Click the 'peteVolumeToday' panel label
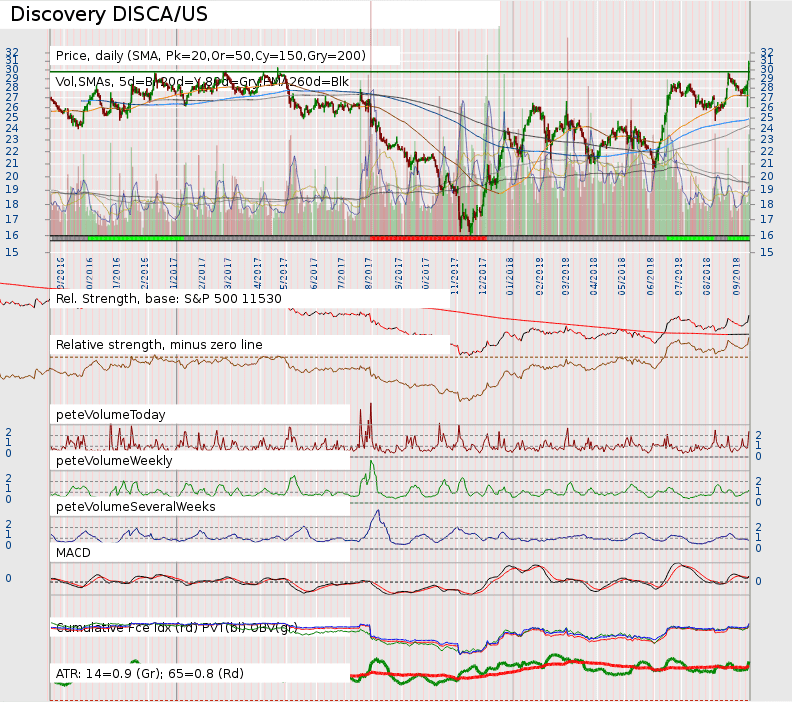Screen dimensions: 792x702 pyautogui.click(x=111, y=415)
